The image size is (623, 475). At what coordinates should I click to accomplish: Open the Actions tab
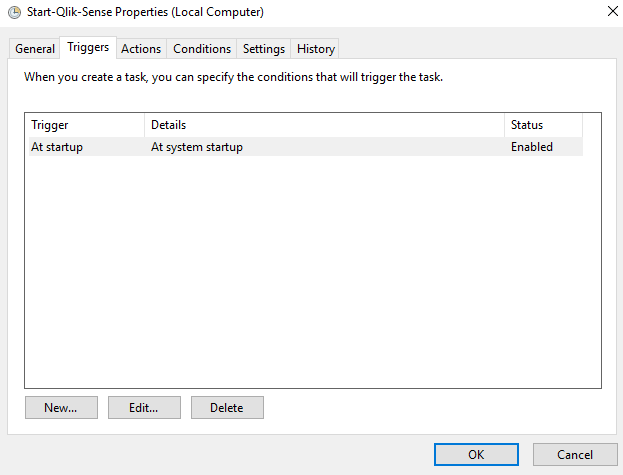coord(141,49)
